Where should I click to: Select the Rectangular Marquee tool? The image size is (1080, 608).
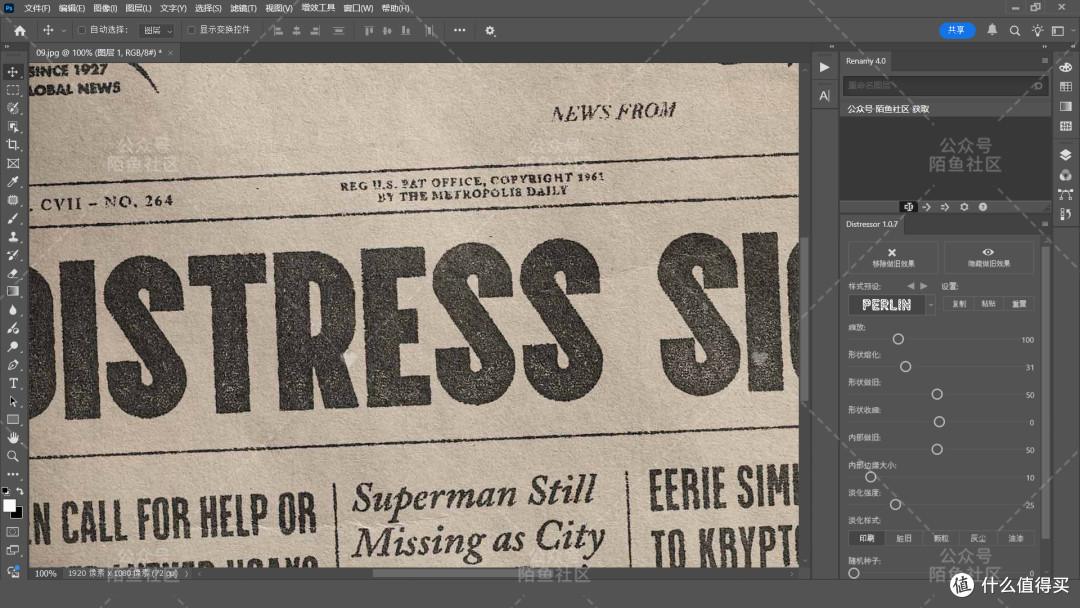coord(13,90)
